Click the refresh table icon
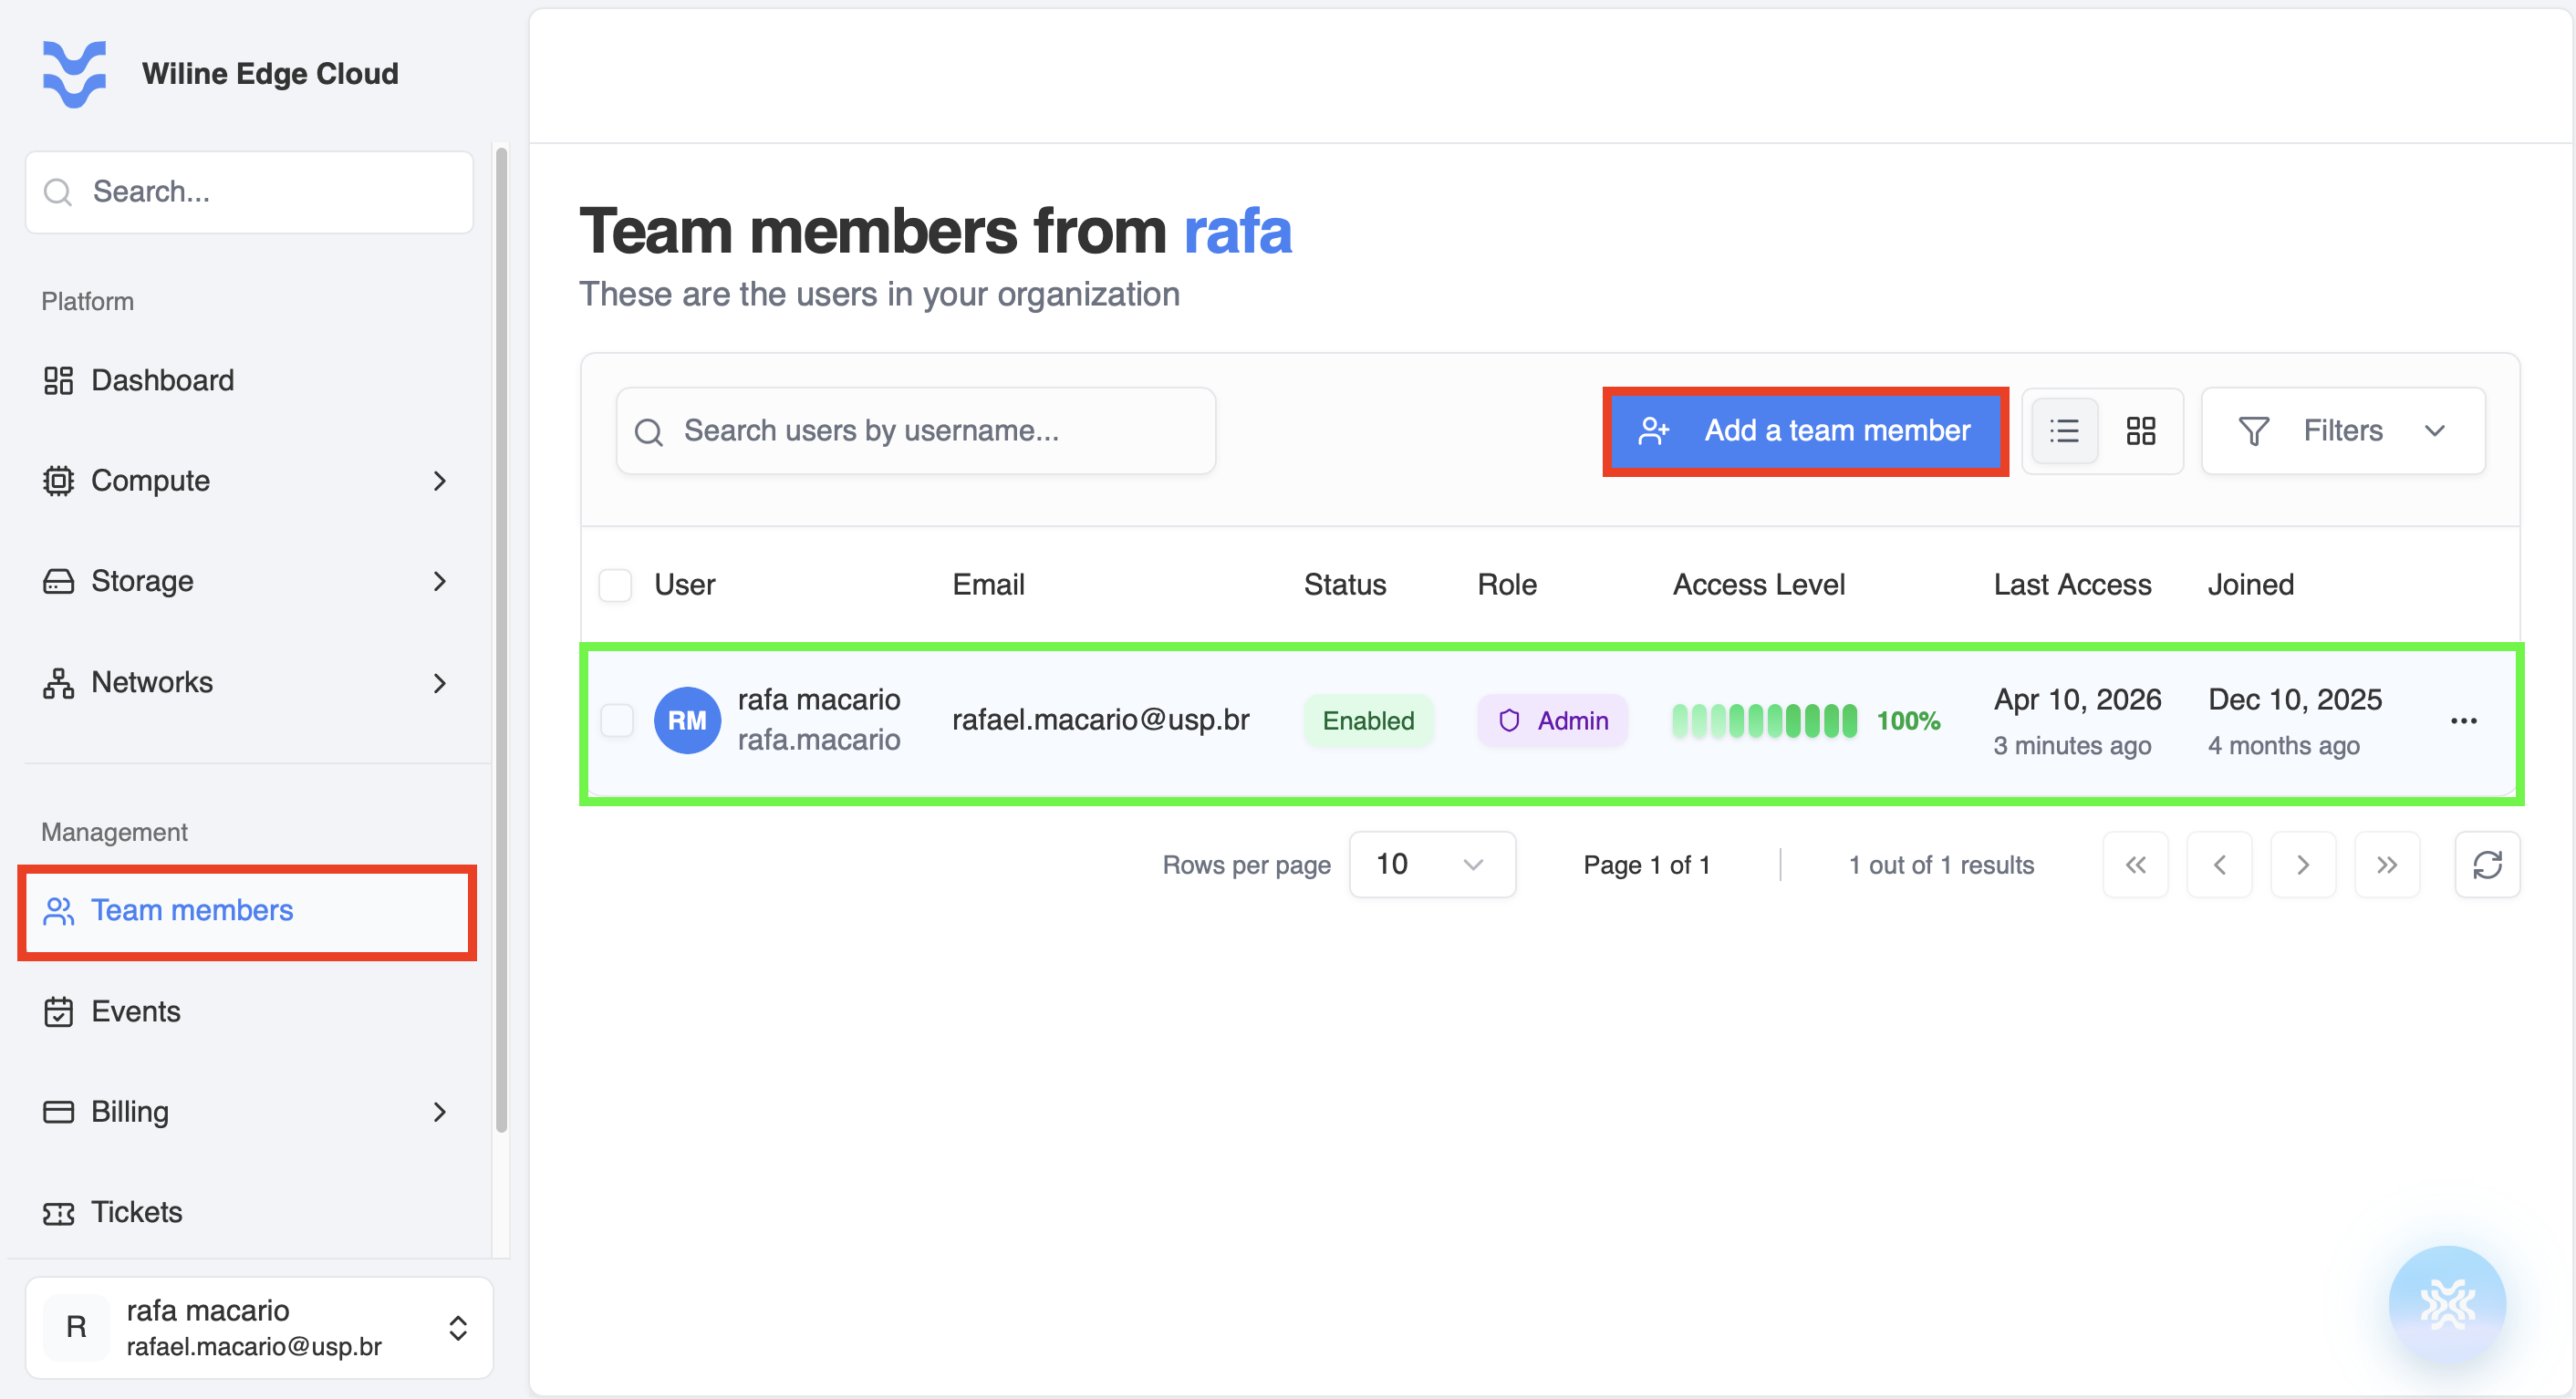The image size is (2576, 1399). tap(2487, 865)
